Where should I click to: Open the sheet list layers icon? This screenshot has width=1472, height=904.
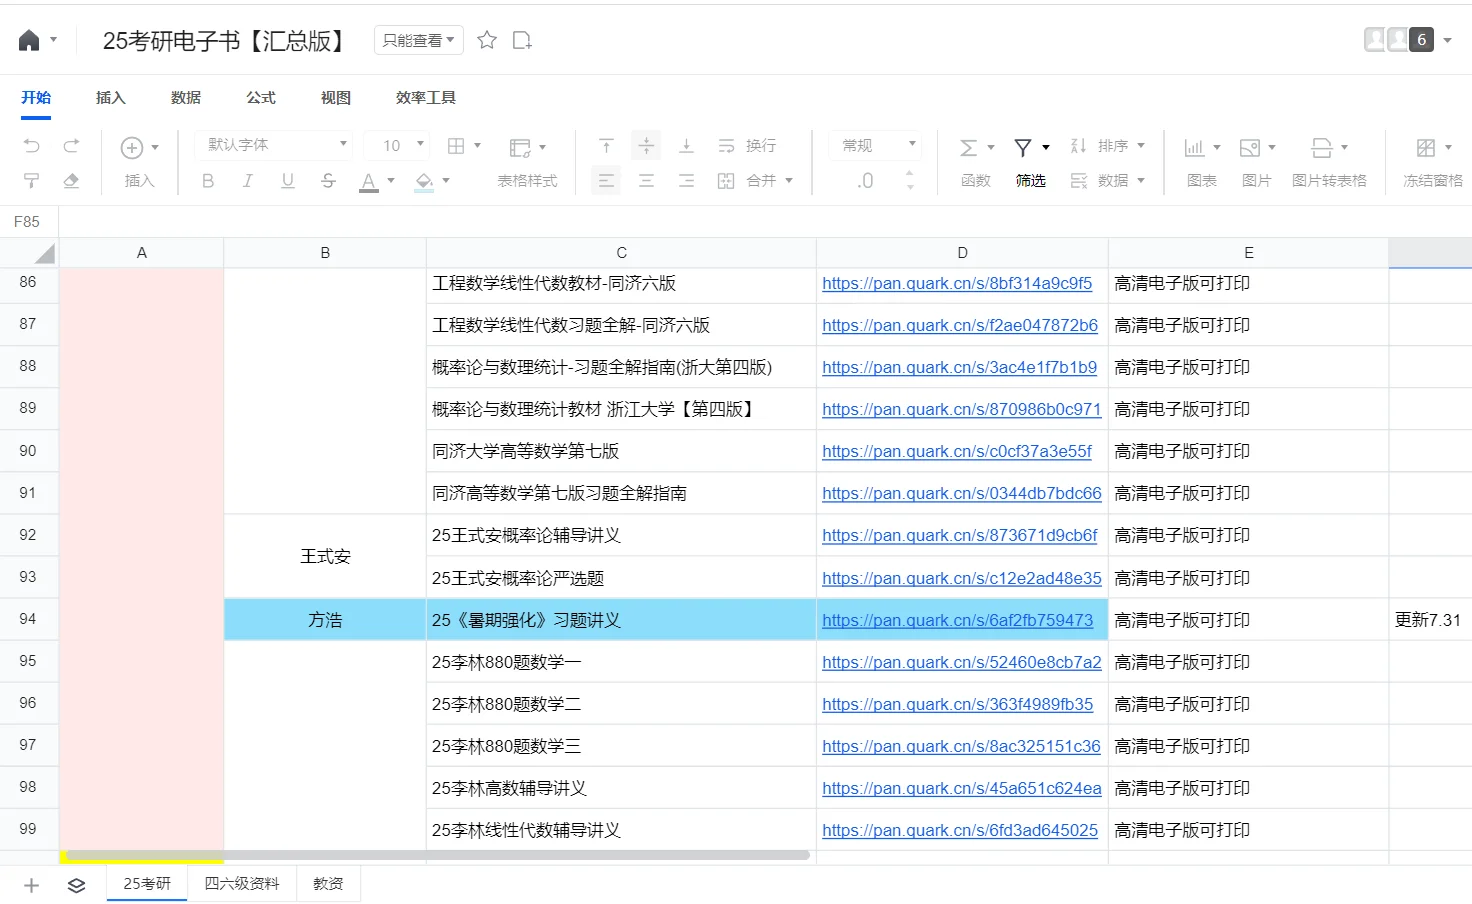point(76,885)
